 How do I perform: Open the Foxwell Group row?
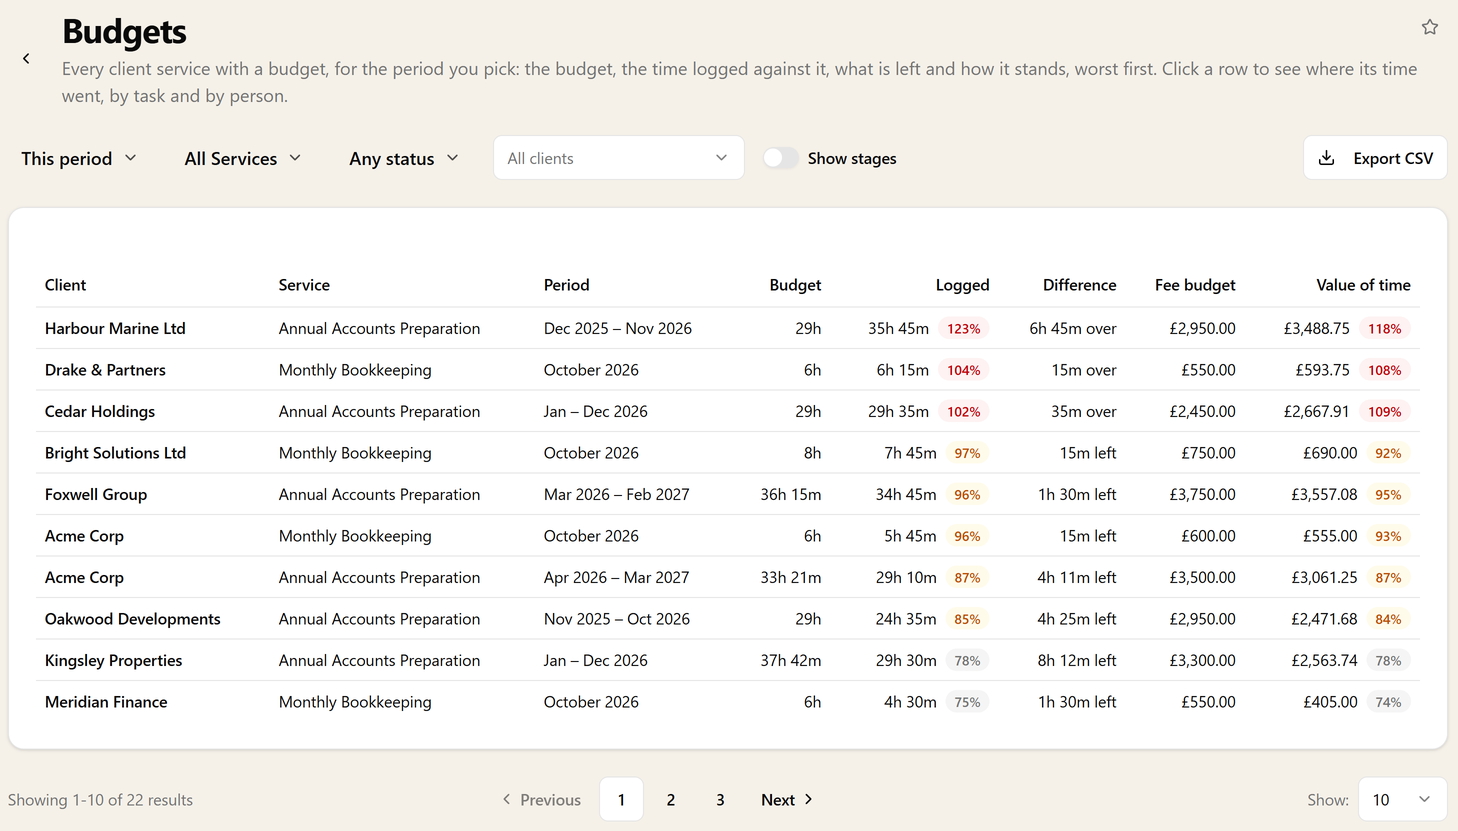pyautogui.click(x=728, y=494)
